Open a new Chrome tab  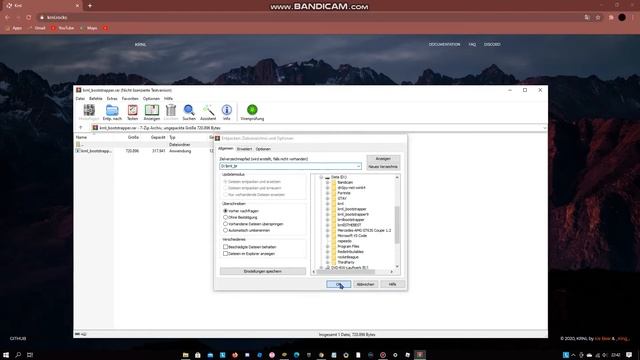click(x=90, y=6)
